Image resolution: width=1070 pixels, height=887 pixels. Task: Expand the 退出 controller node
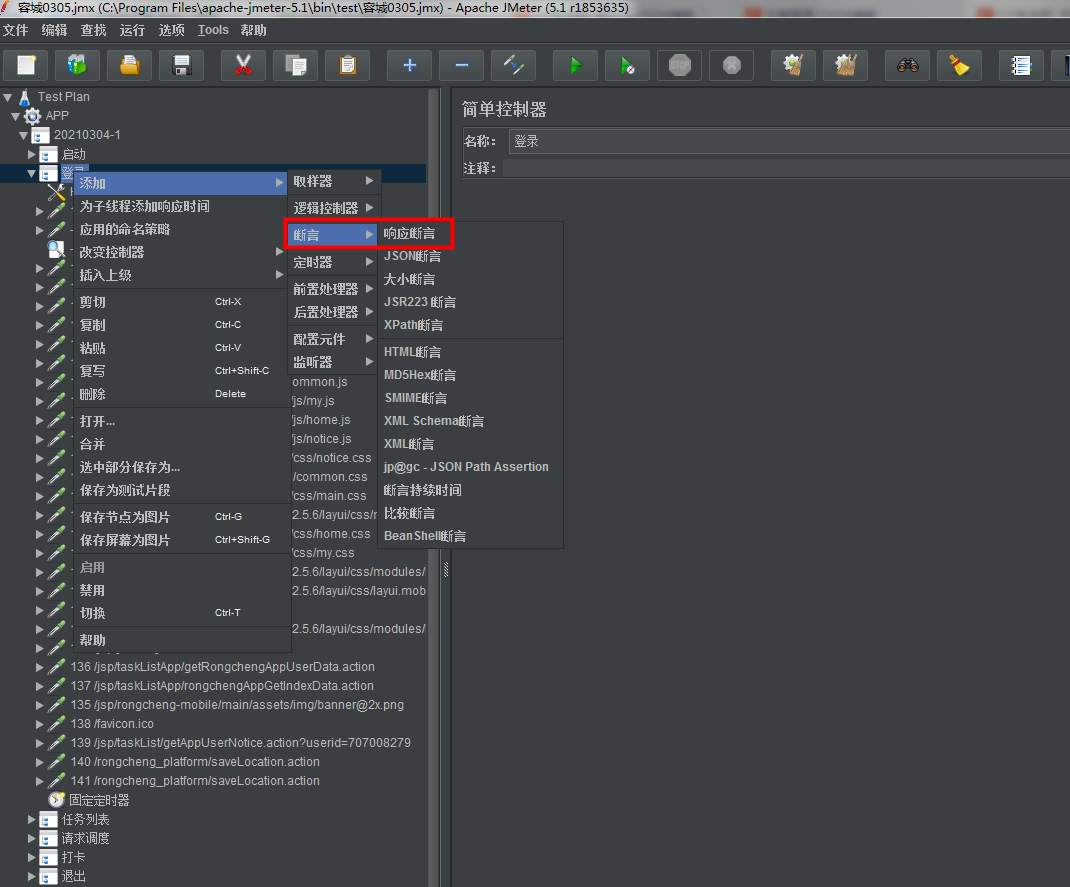click(31, 876)
